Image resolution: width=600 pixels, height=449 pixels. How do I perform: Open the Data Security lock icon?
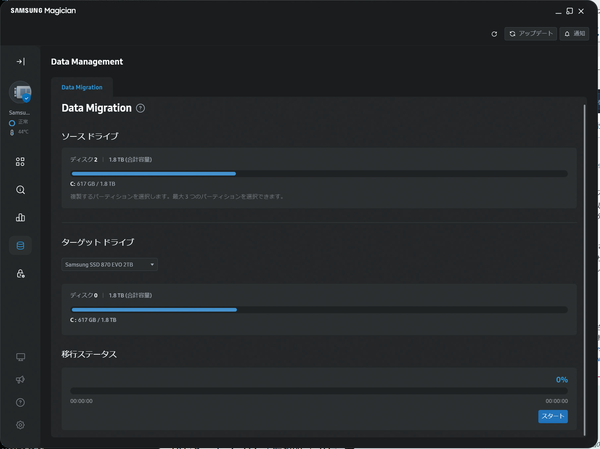click(20, 273)
